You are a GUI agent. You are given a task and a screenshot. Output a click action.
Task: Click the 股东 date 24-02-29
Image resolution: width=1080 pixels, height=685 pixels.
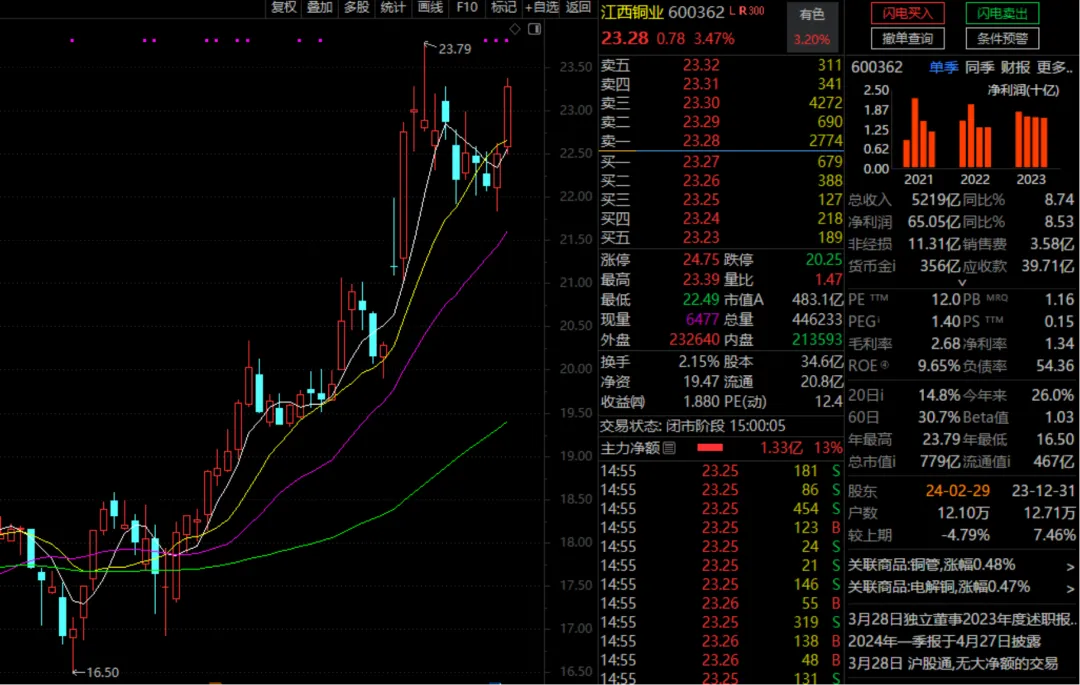click(957, 492)
